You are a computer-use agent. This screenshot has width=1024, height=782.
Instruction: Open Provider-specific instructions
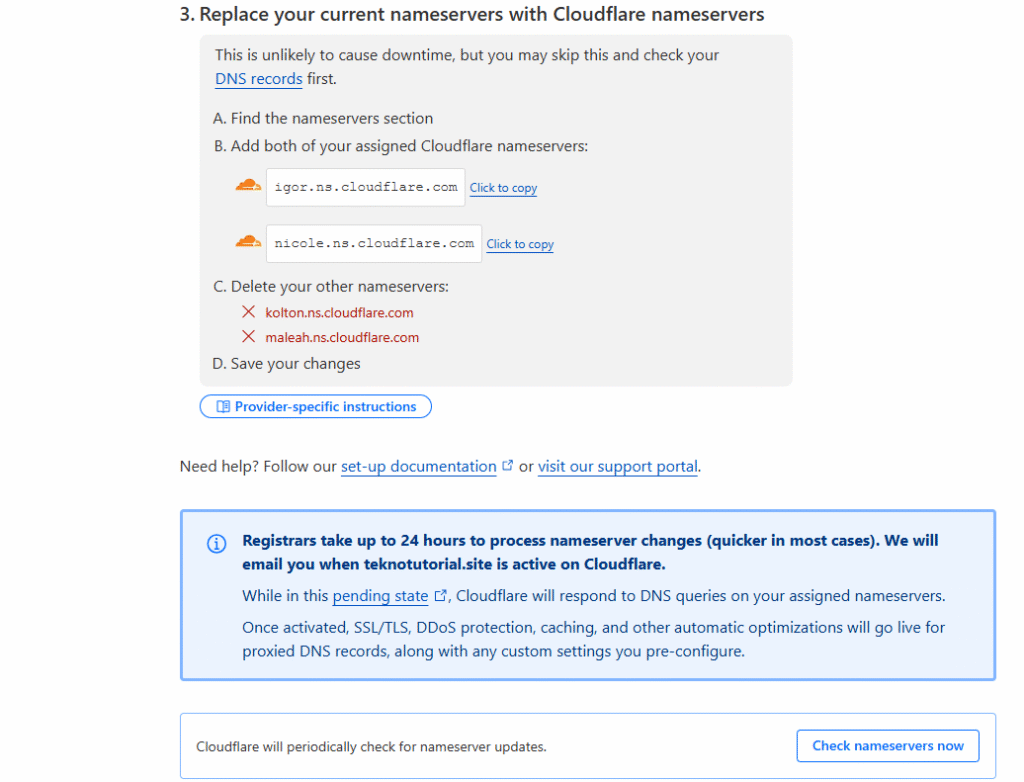point(315,406)
